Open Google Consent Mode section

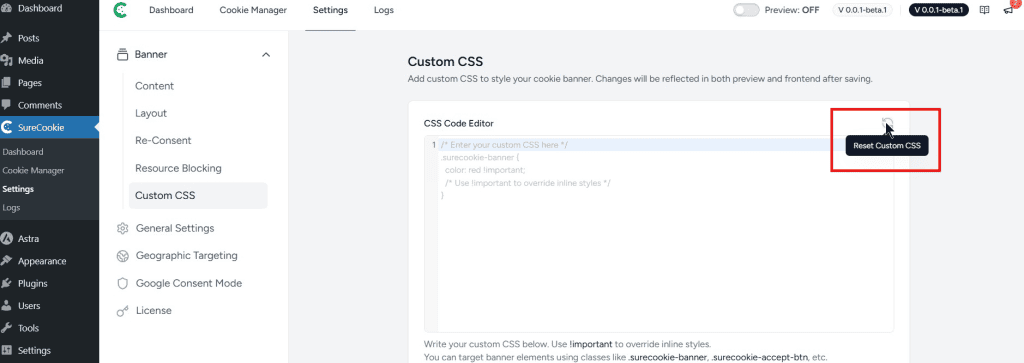point(189,283)
